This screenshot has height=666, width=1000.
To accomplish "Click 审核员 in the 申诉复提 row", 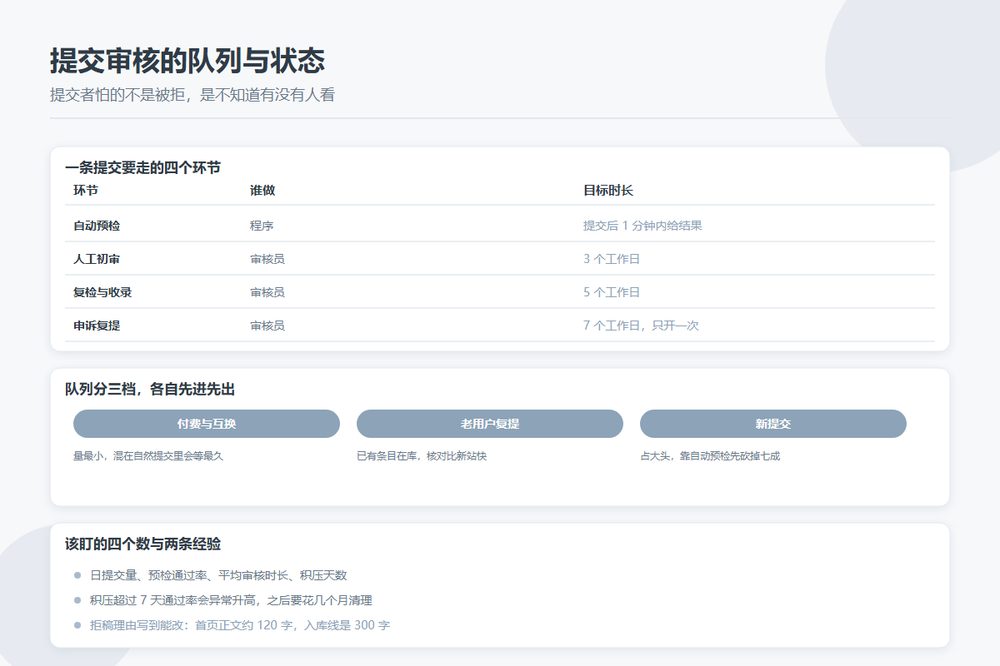I will [267, 325].
